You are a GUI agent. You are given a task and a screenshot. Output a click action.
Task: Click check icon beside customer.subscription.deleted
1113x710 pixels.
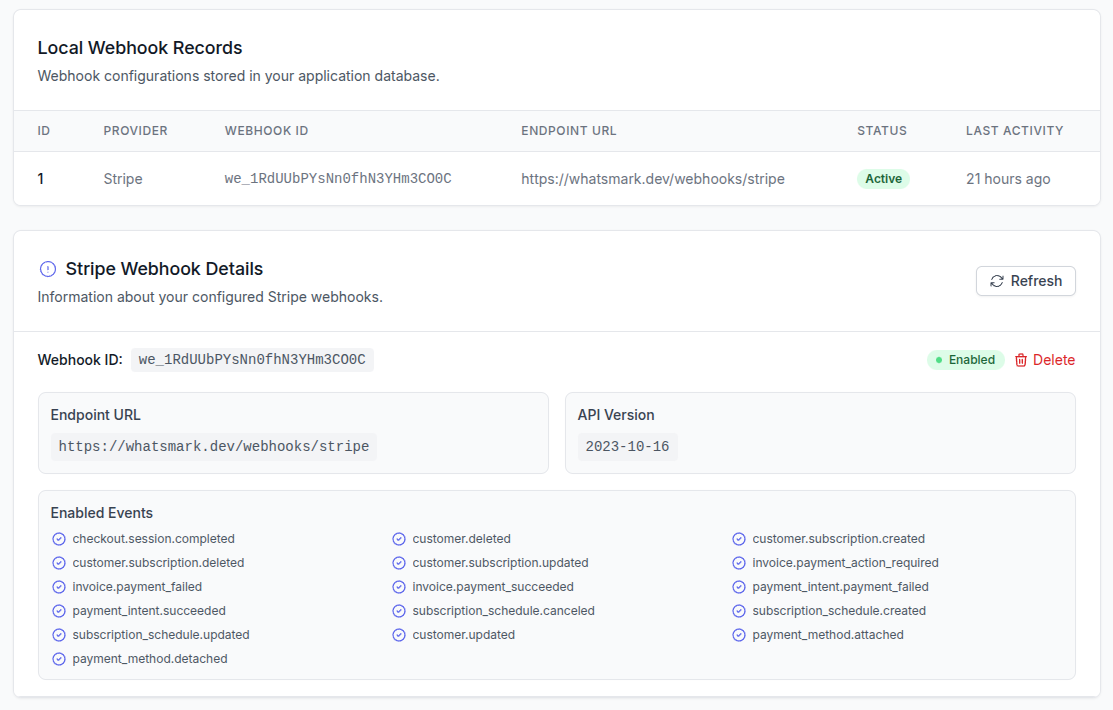coord(59,563)
